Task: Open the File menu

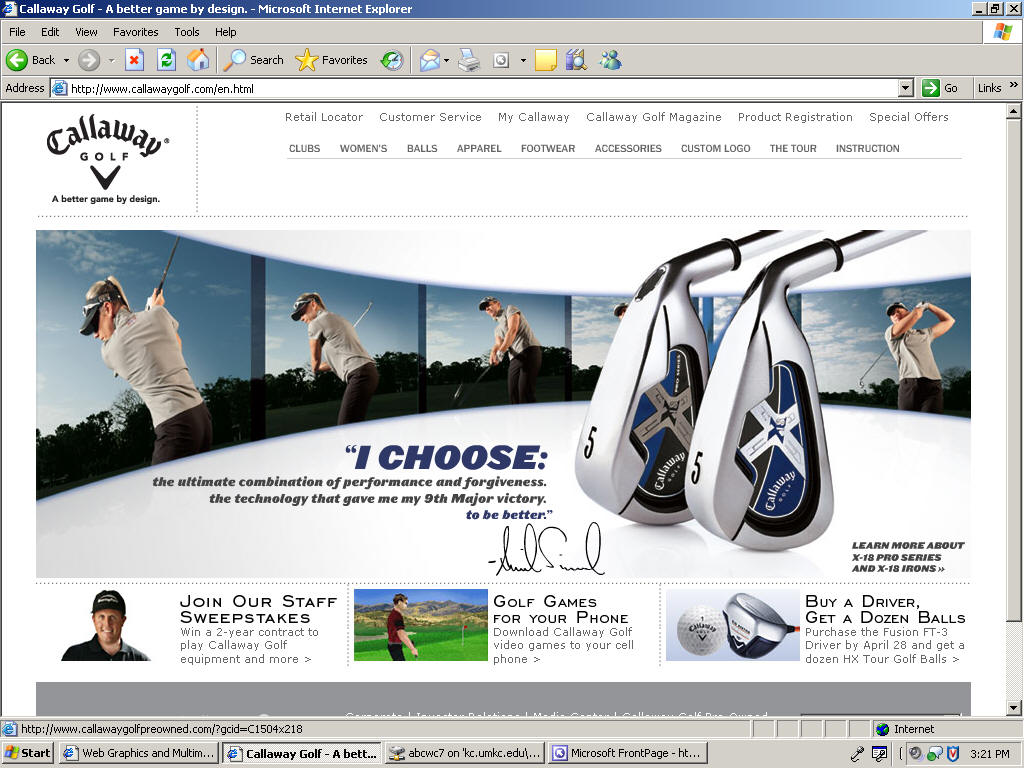Action: pos(17,32)
